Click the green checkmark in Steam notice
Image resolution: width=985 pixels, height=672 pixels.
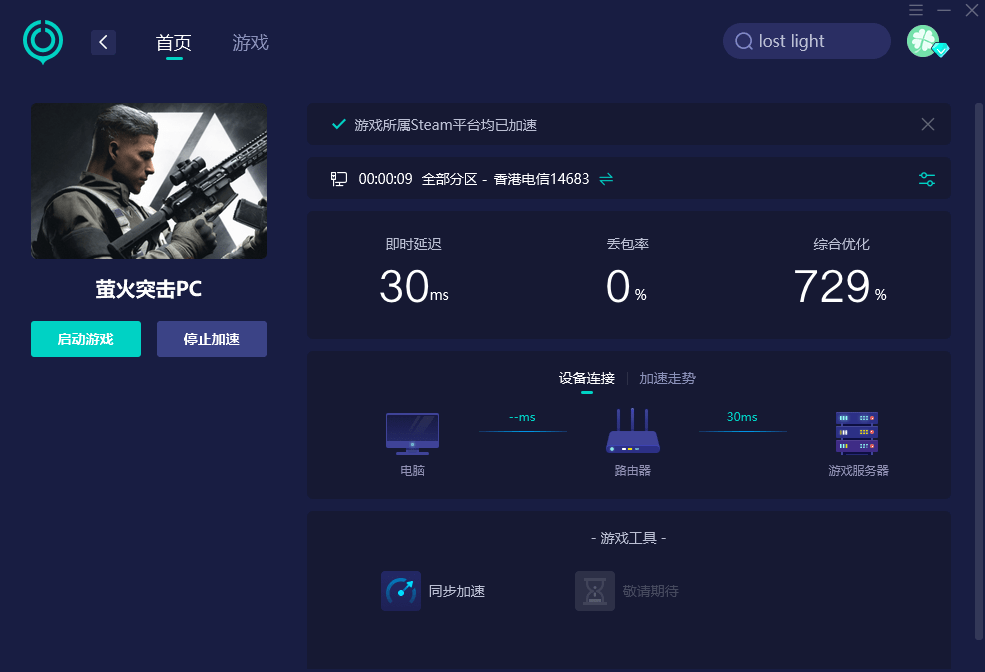(339, 124)
